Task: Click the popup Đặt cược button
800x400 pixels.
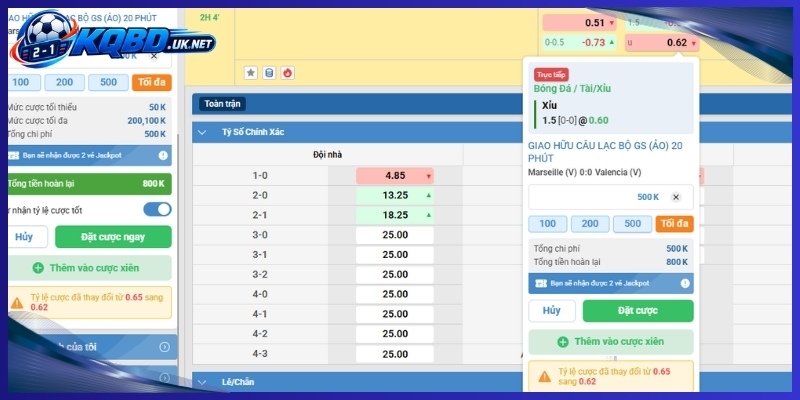Action: point(638,311)
